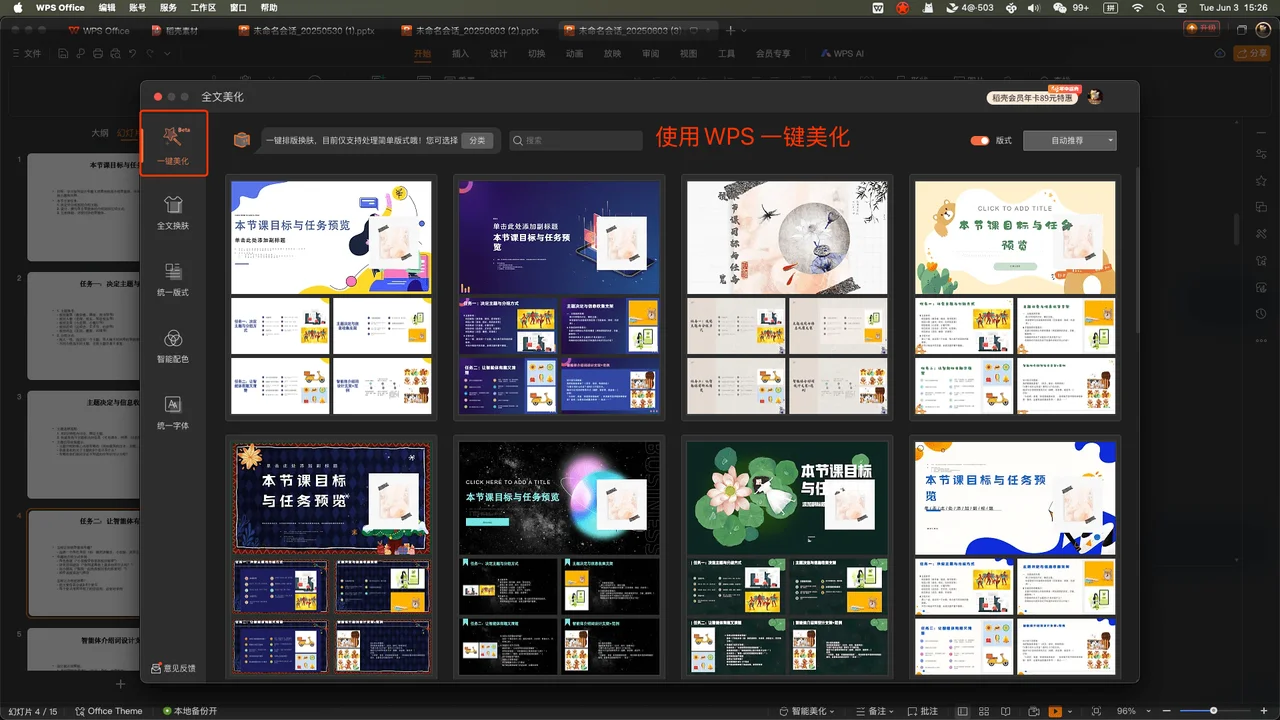Image resolution: width=1280 pixels, height=720 pixels.
Task: Choose the black galaxy planet template
Action: click(559, 556)
